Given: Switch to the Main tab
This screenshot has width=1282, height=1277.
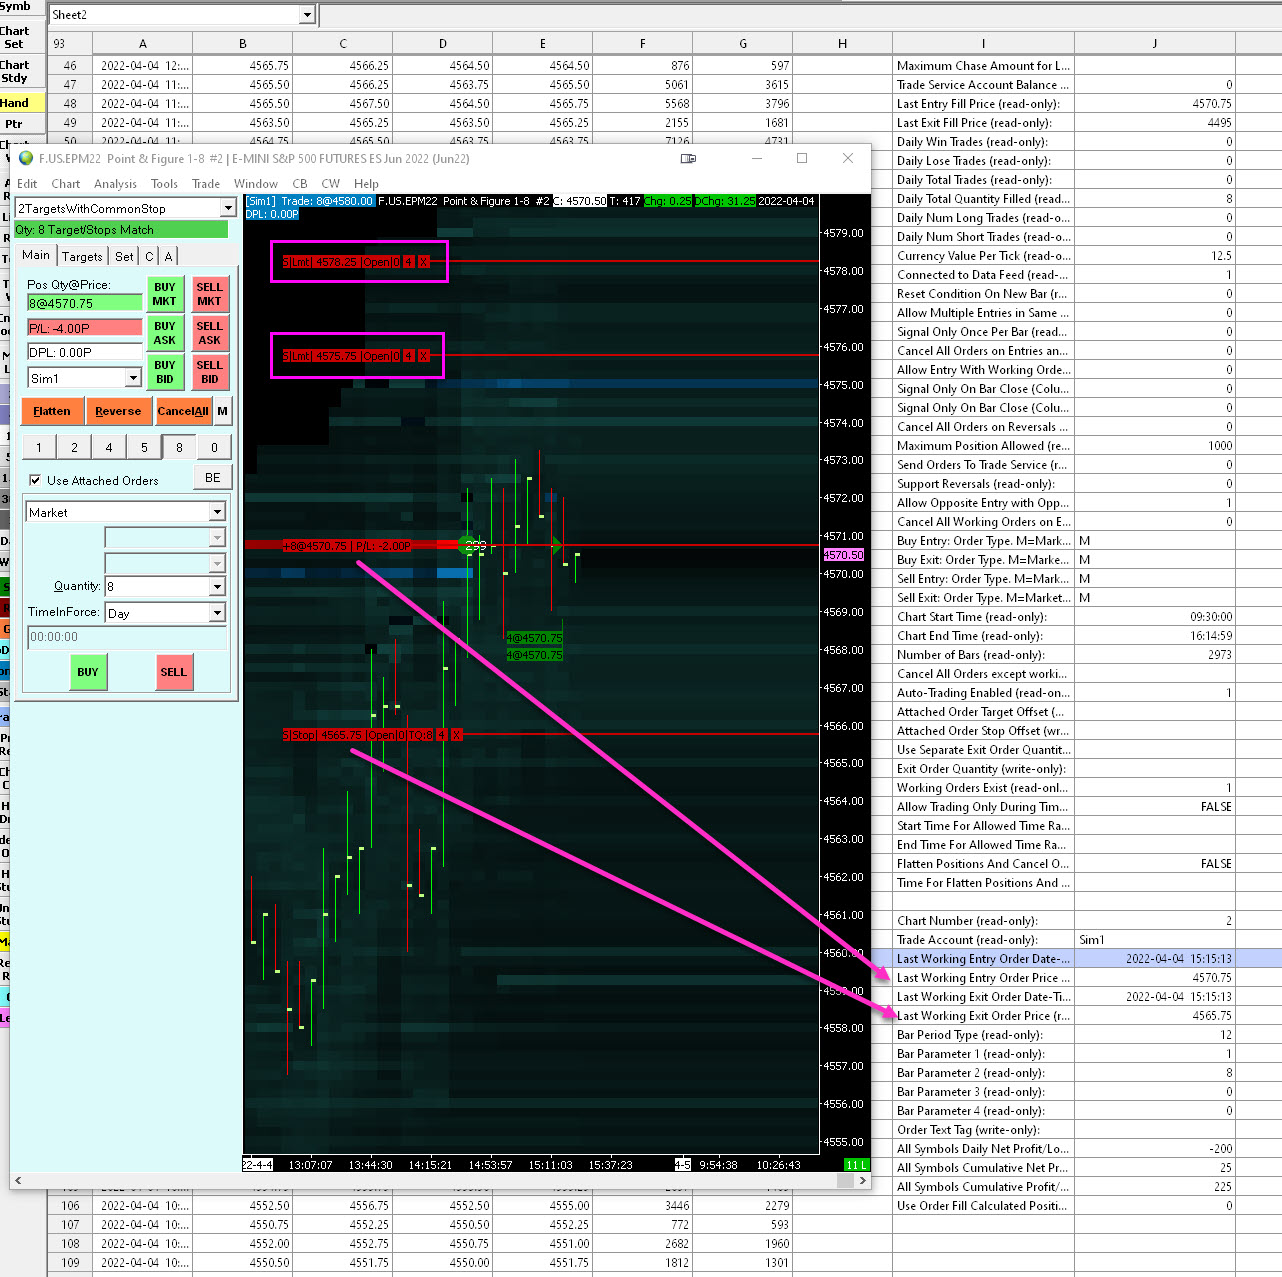Looking at the screenshot, I should coord(36,256).
